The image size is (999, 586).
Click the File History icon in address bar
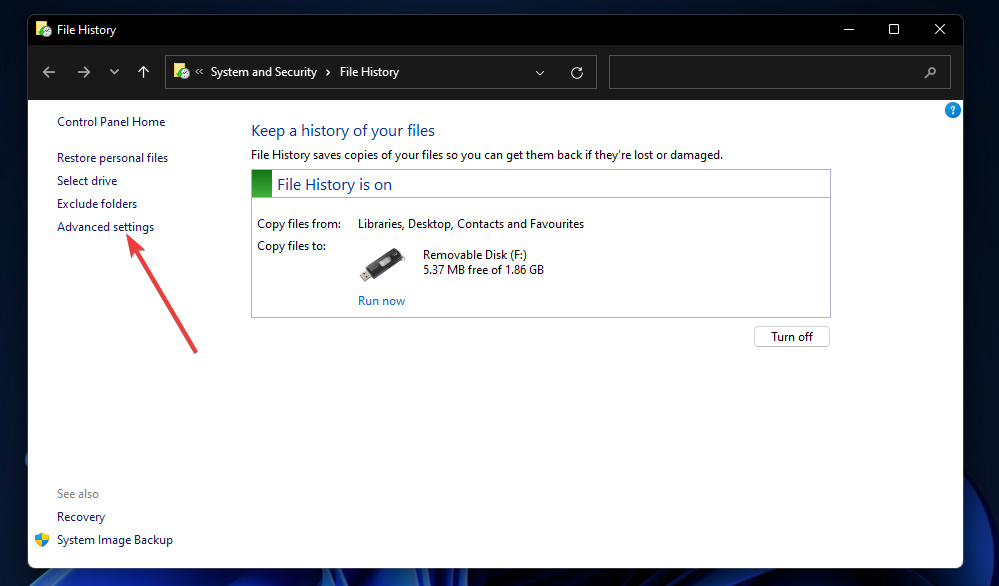[x=182, y=71]
